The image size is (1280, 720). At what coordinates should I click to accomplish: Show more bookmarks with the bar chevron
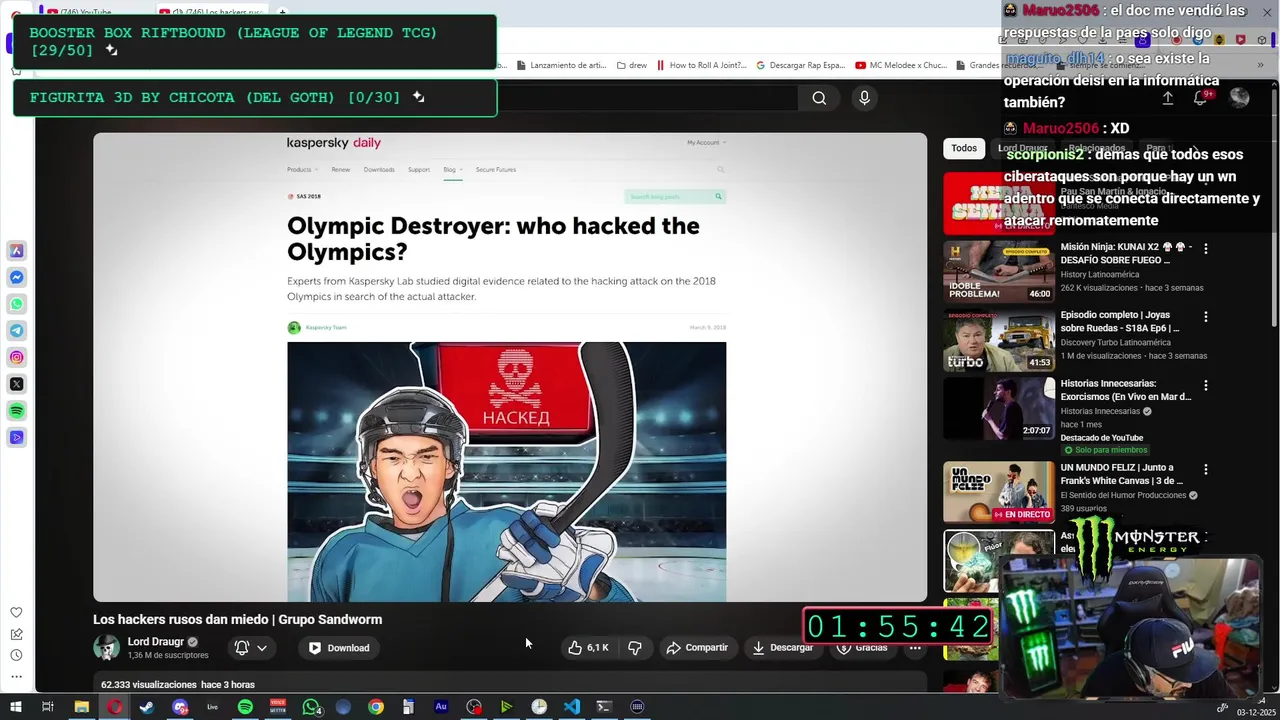coord(1260,65)
